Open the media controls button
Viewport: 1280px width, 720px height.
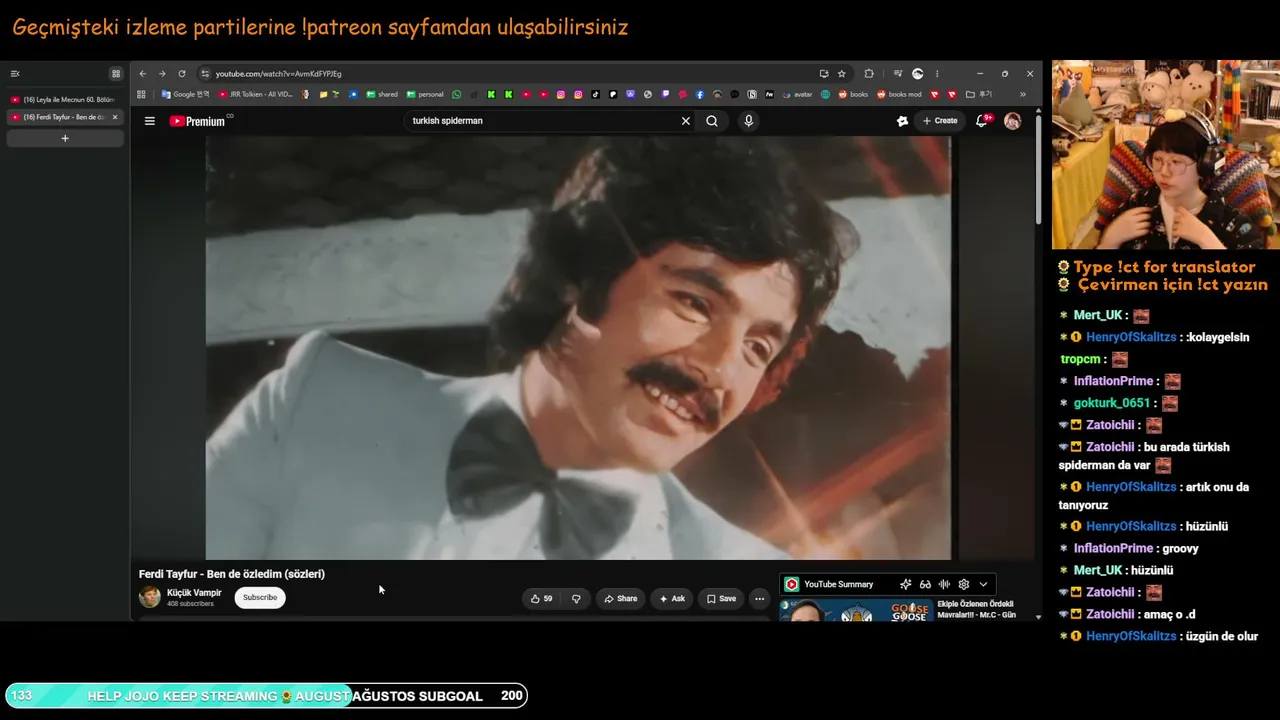click(x=897, y=74)
